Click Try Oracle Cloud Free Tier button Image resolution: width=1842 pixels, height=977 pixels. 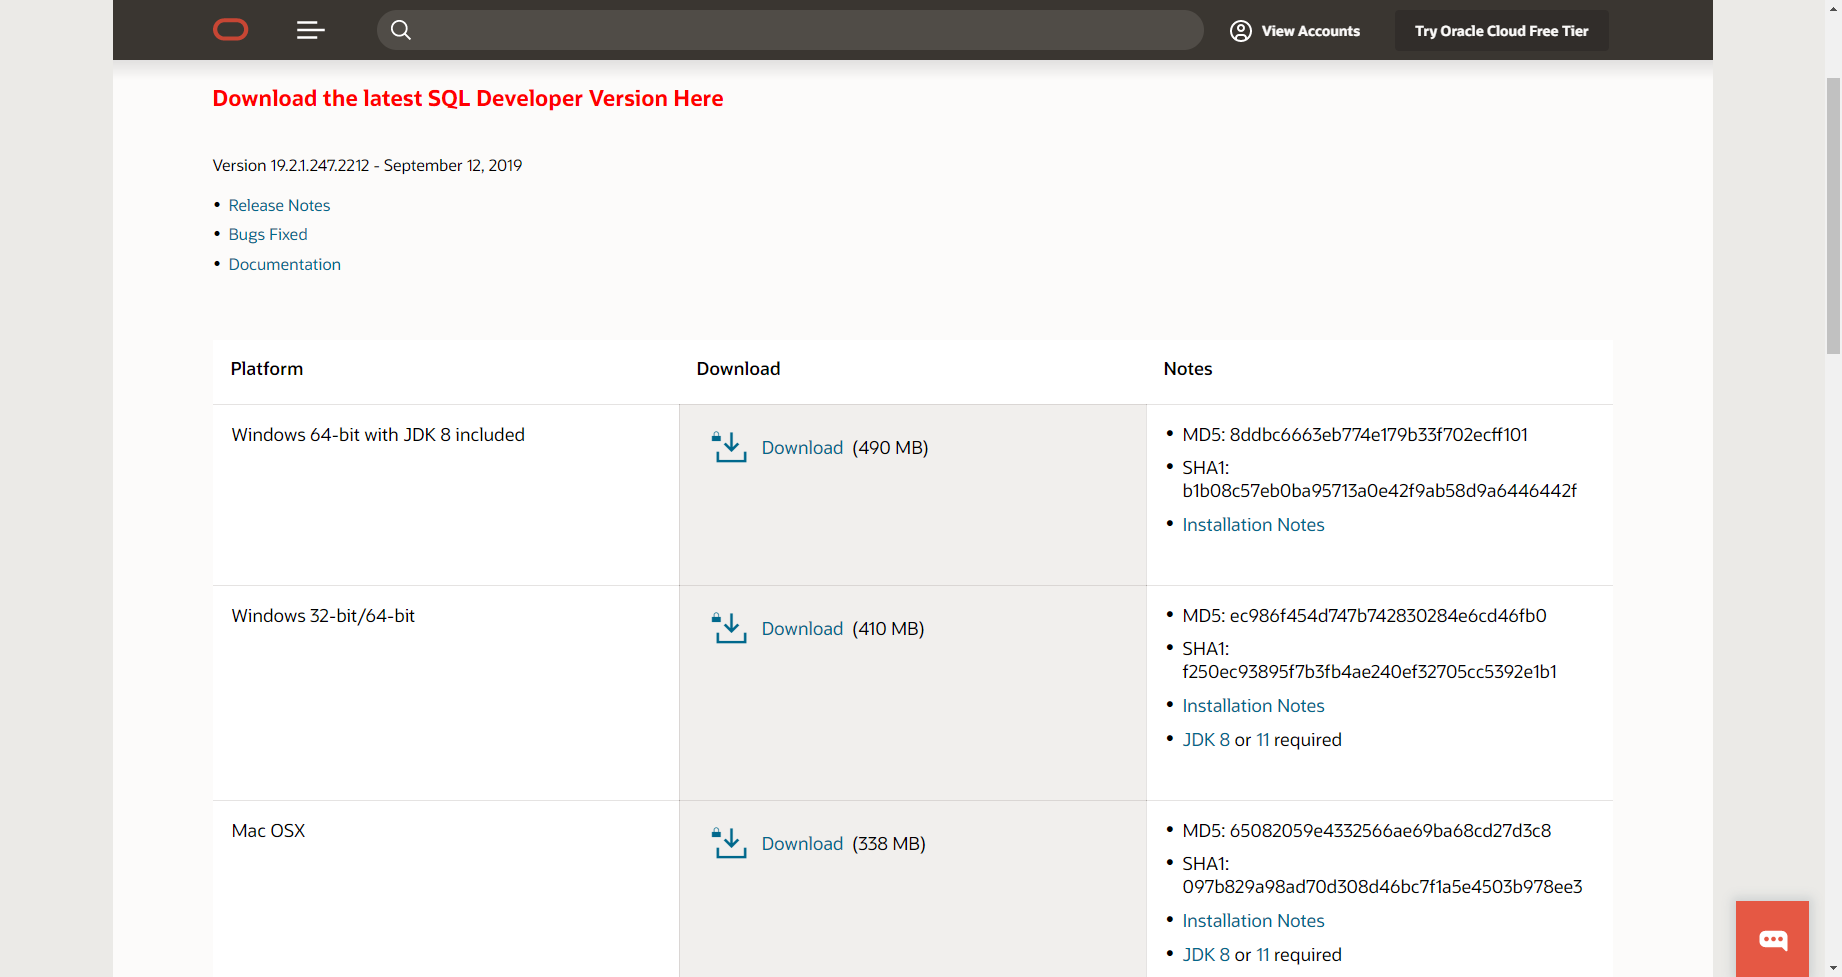coord(1501,31)
